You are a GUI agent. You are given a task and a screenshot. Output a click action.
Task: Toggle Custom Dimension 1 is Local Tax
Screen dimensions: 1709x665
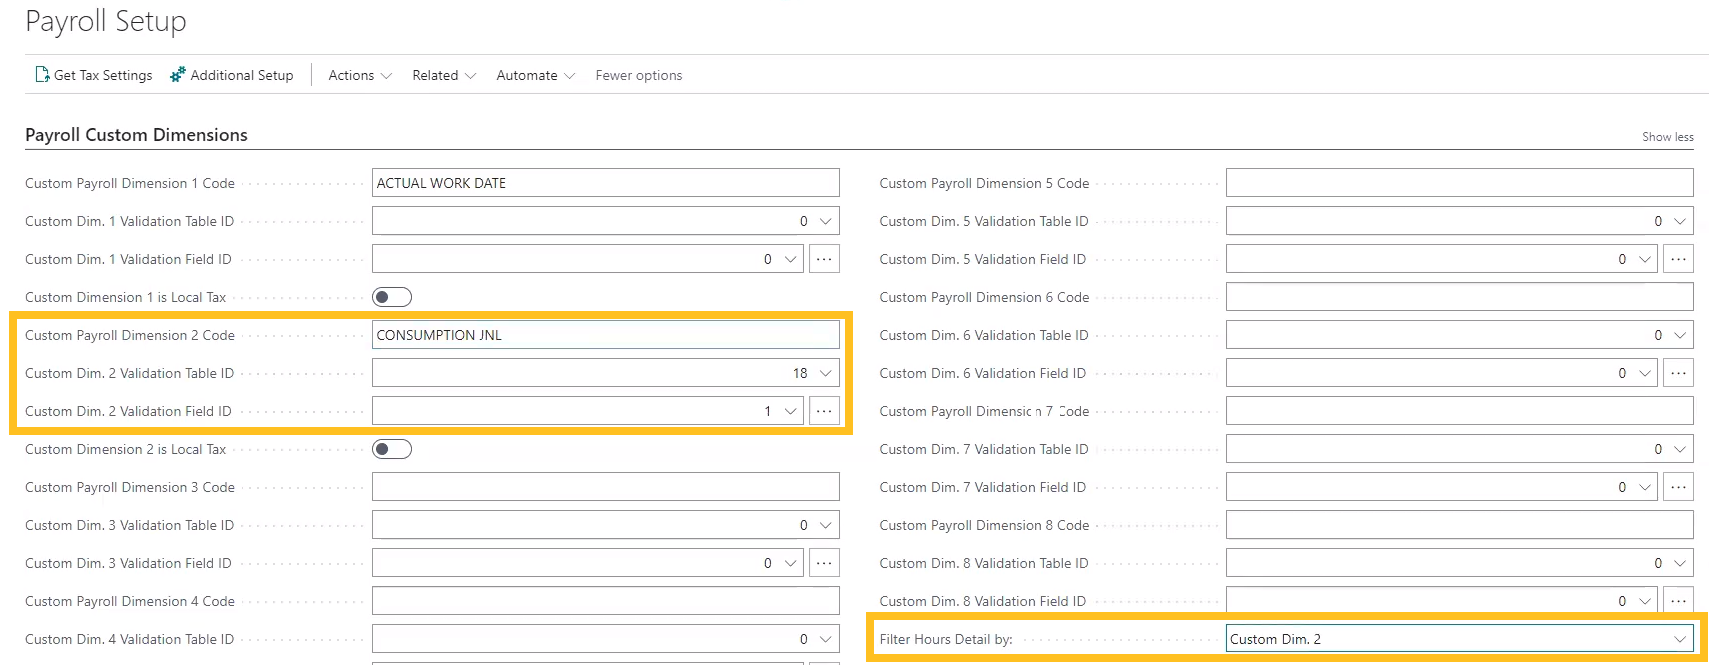(x=391, y=297)
